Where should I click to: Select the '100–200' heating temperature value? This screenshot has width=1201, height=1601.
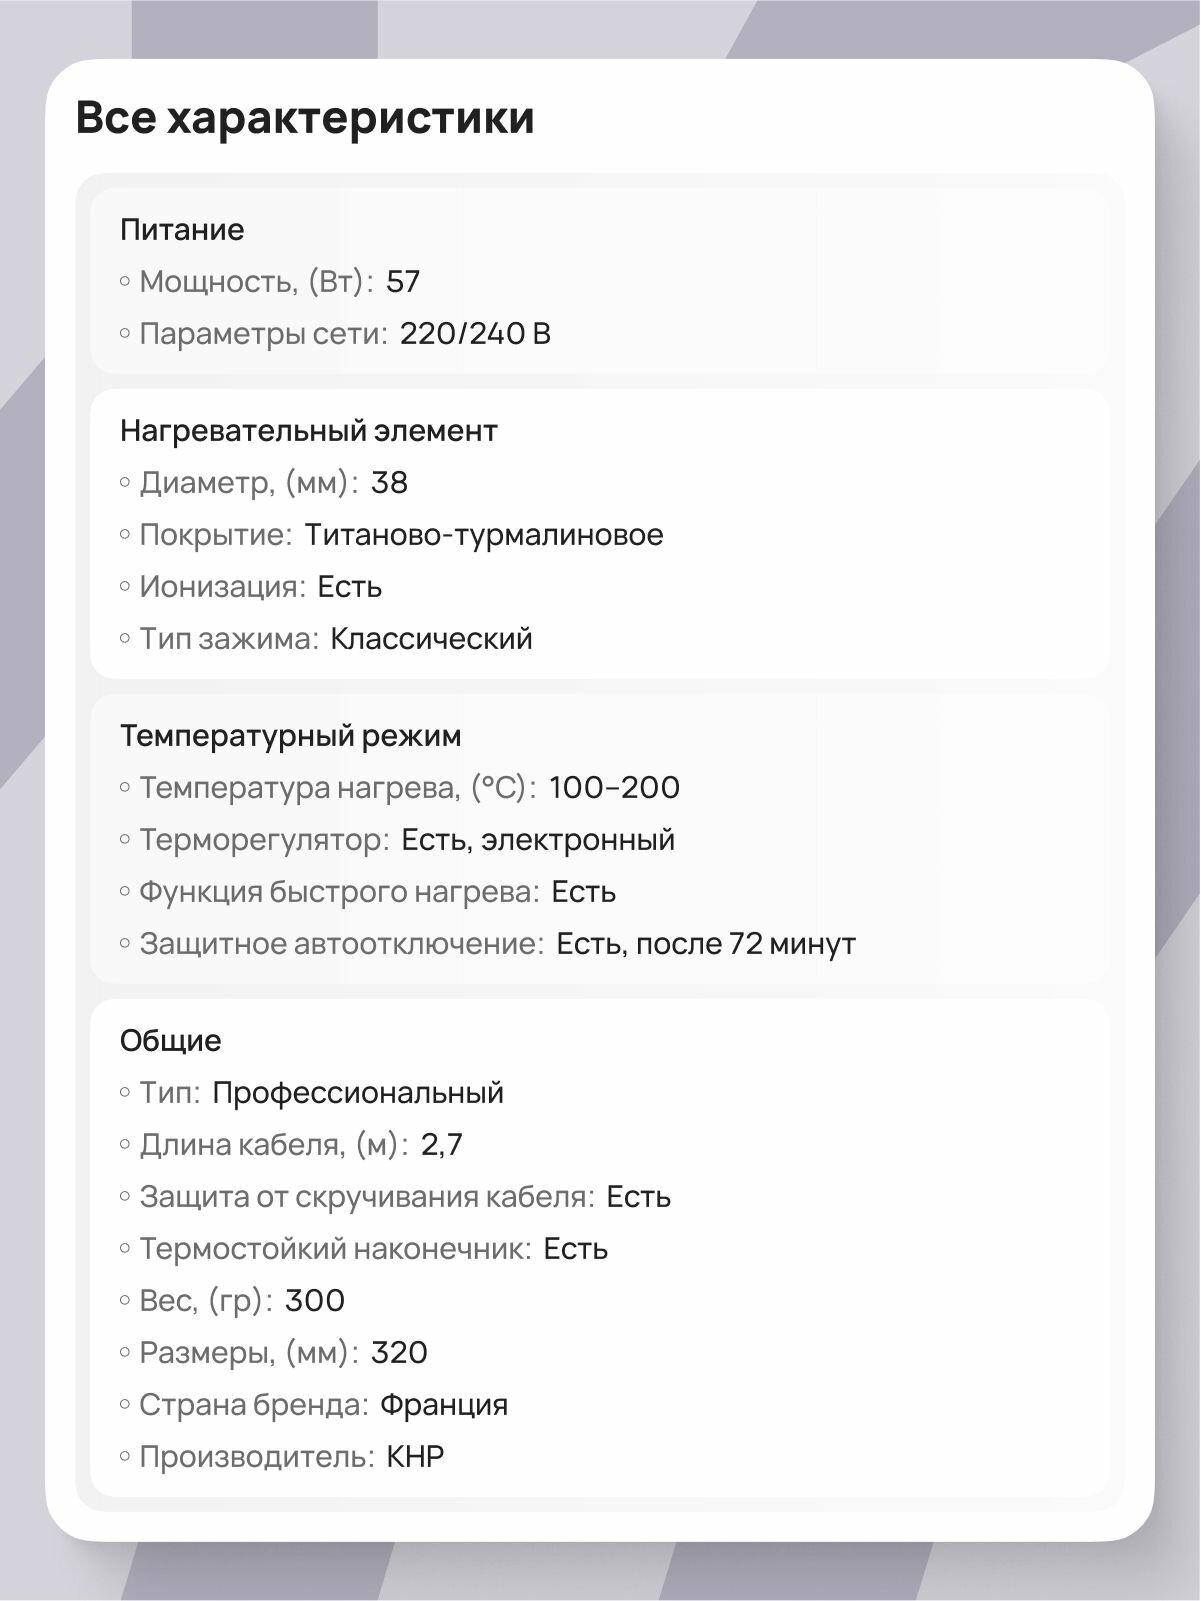tap(615, 788)
